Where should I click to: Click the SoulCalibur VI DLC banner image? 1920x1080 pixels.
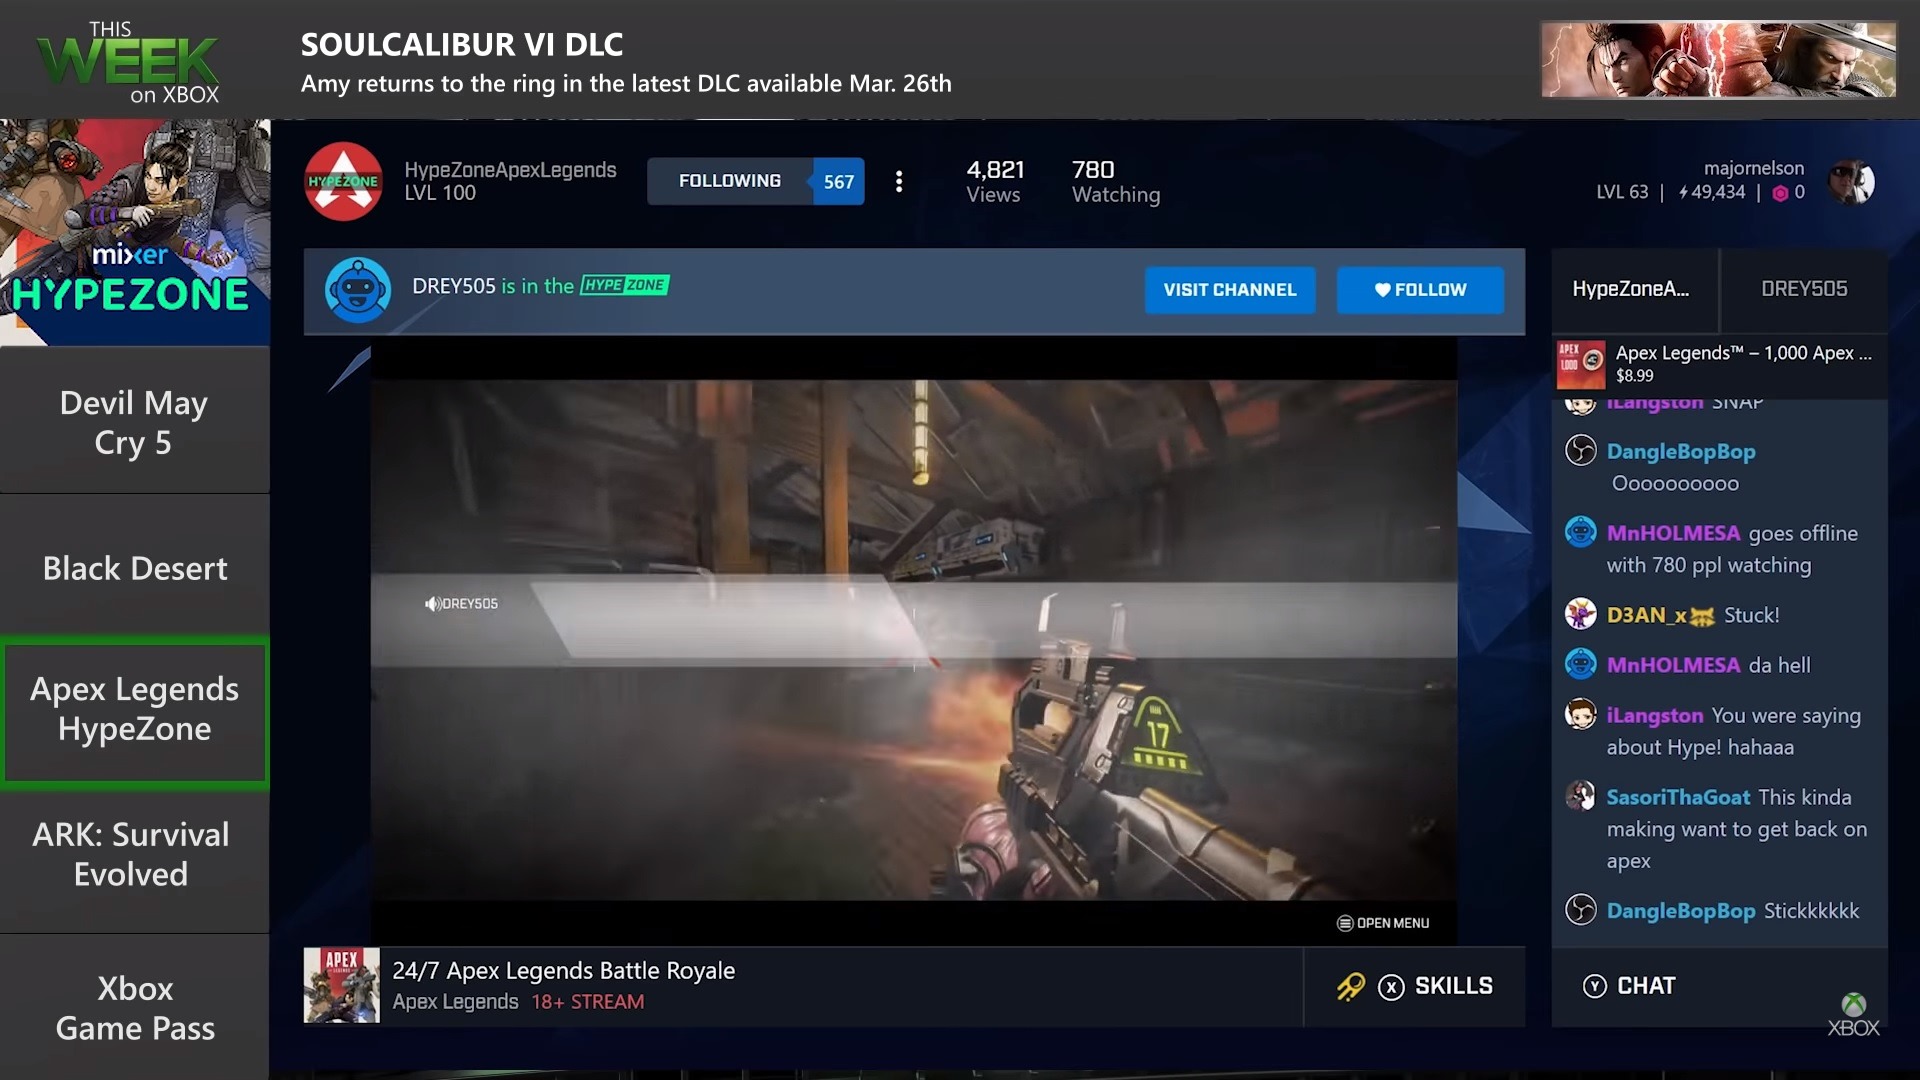tap(1718, 60)
